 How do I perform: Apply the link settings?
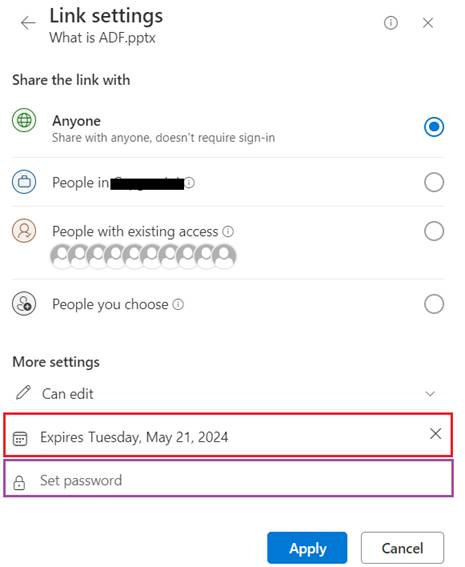pyautogui.click(x=307, y=548)
